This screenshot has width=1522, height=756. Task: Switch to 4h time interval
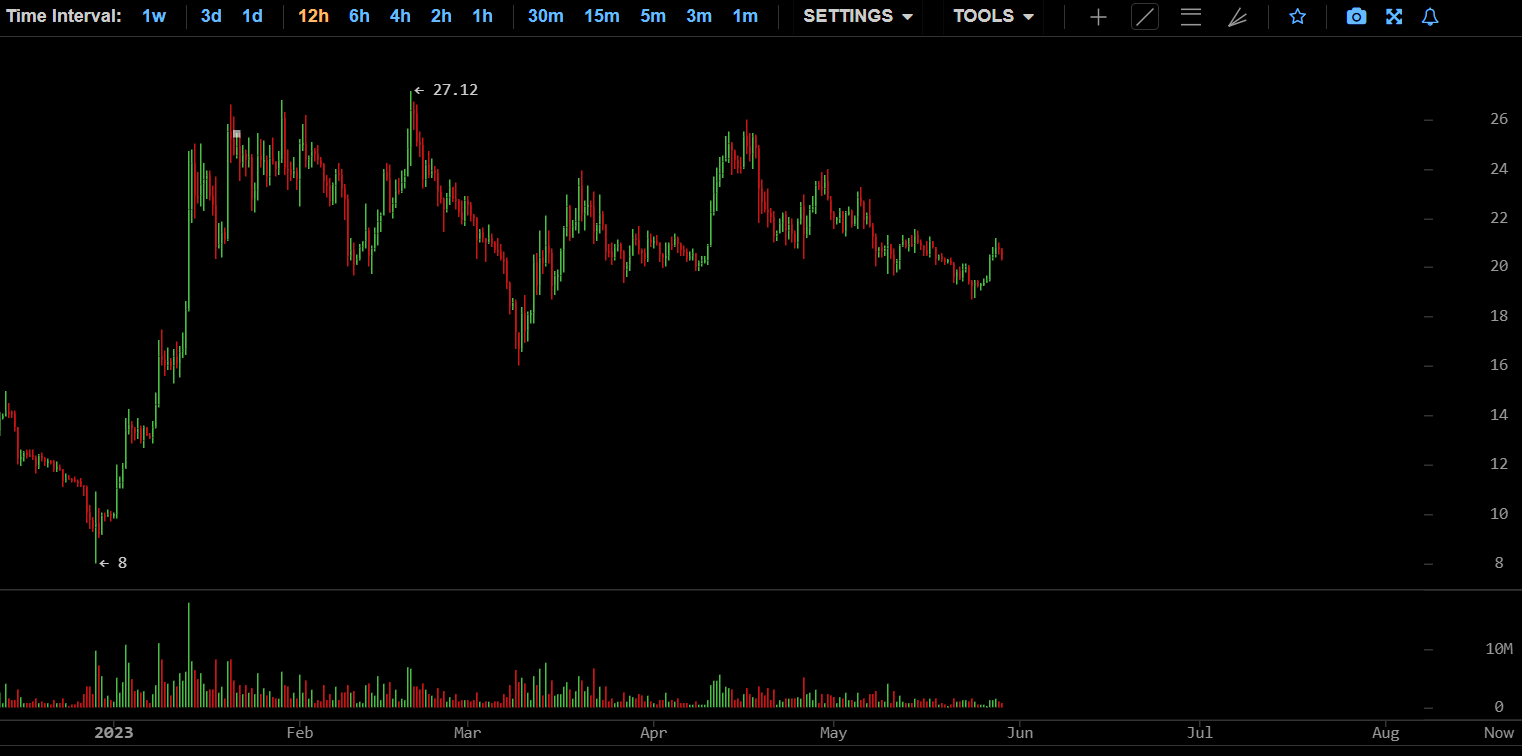click(x=400, y=16)
